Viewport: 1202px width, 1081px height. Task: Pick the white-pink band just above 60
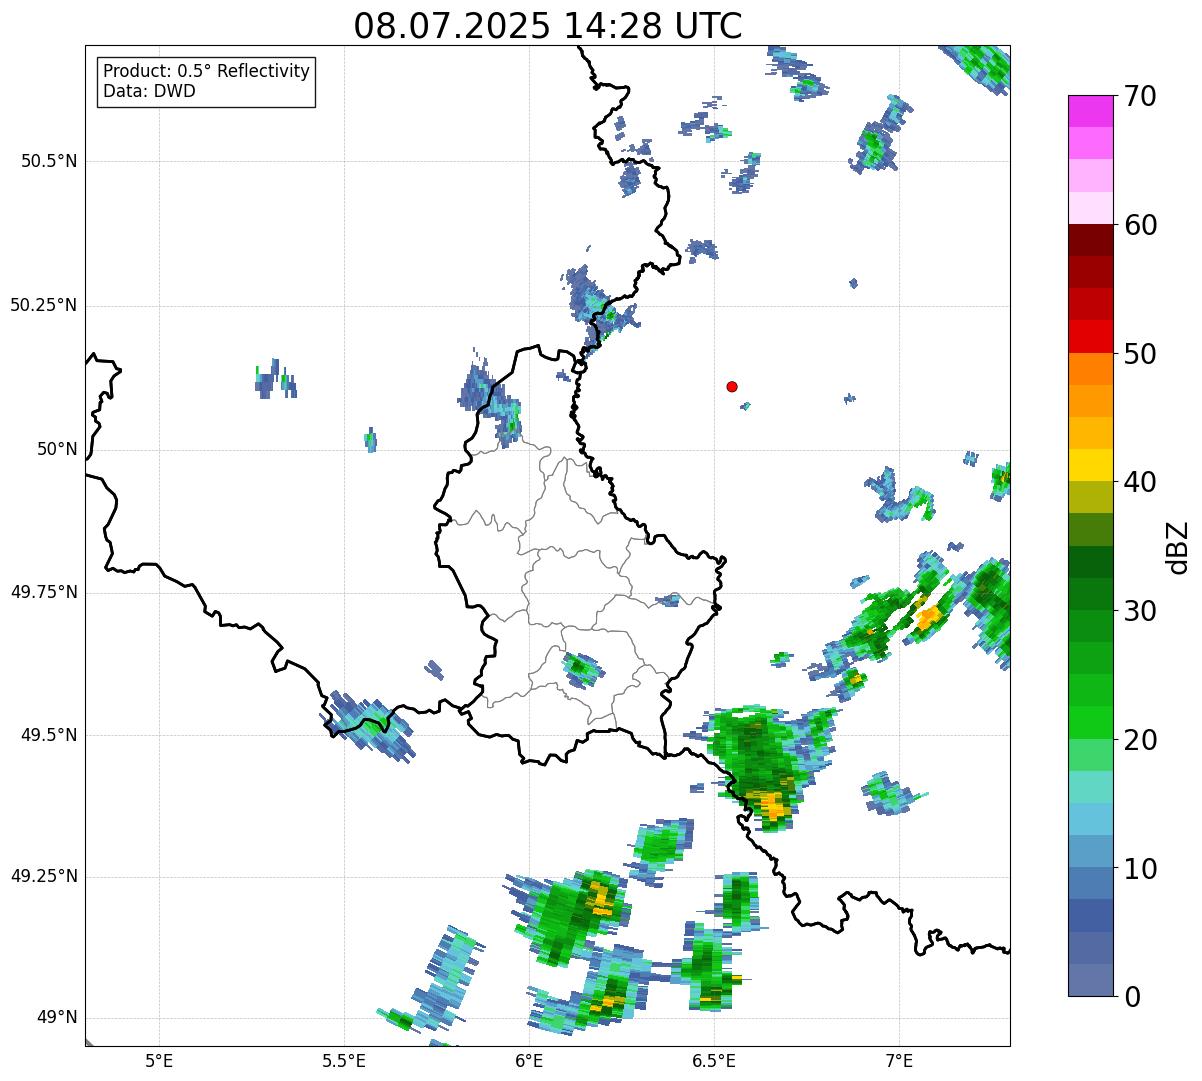tap(1090, 208)
